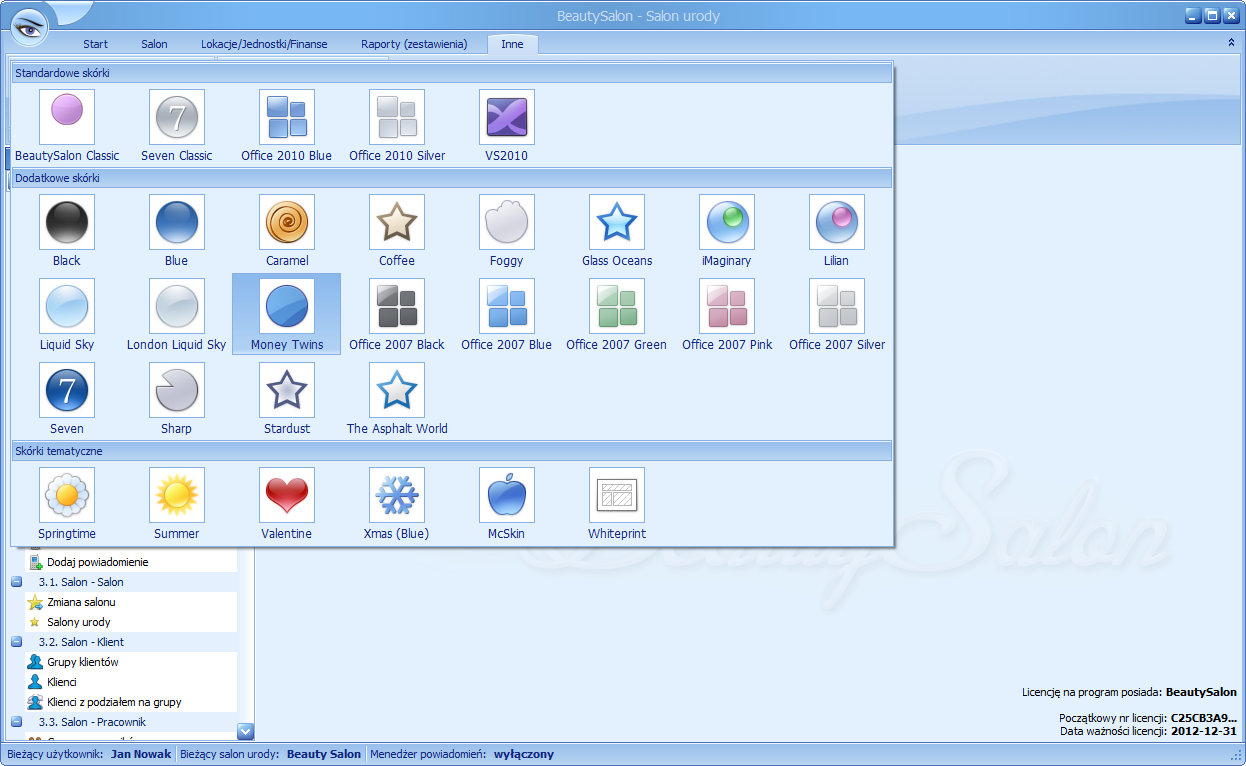Viewport: 1246px width, 766px height.
Task: Apply the Valentine heart skin
Action: point(287,504)
